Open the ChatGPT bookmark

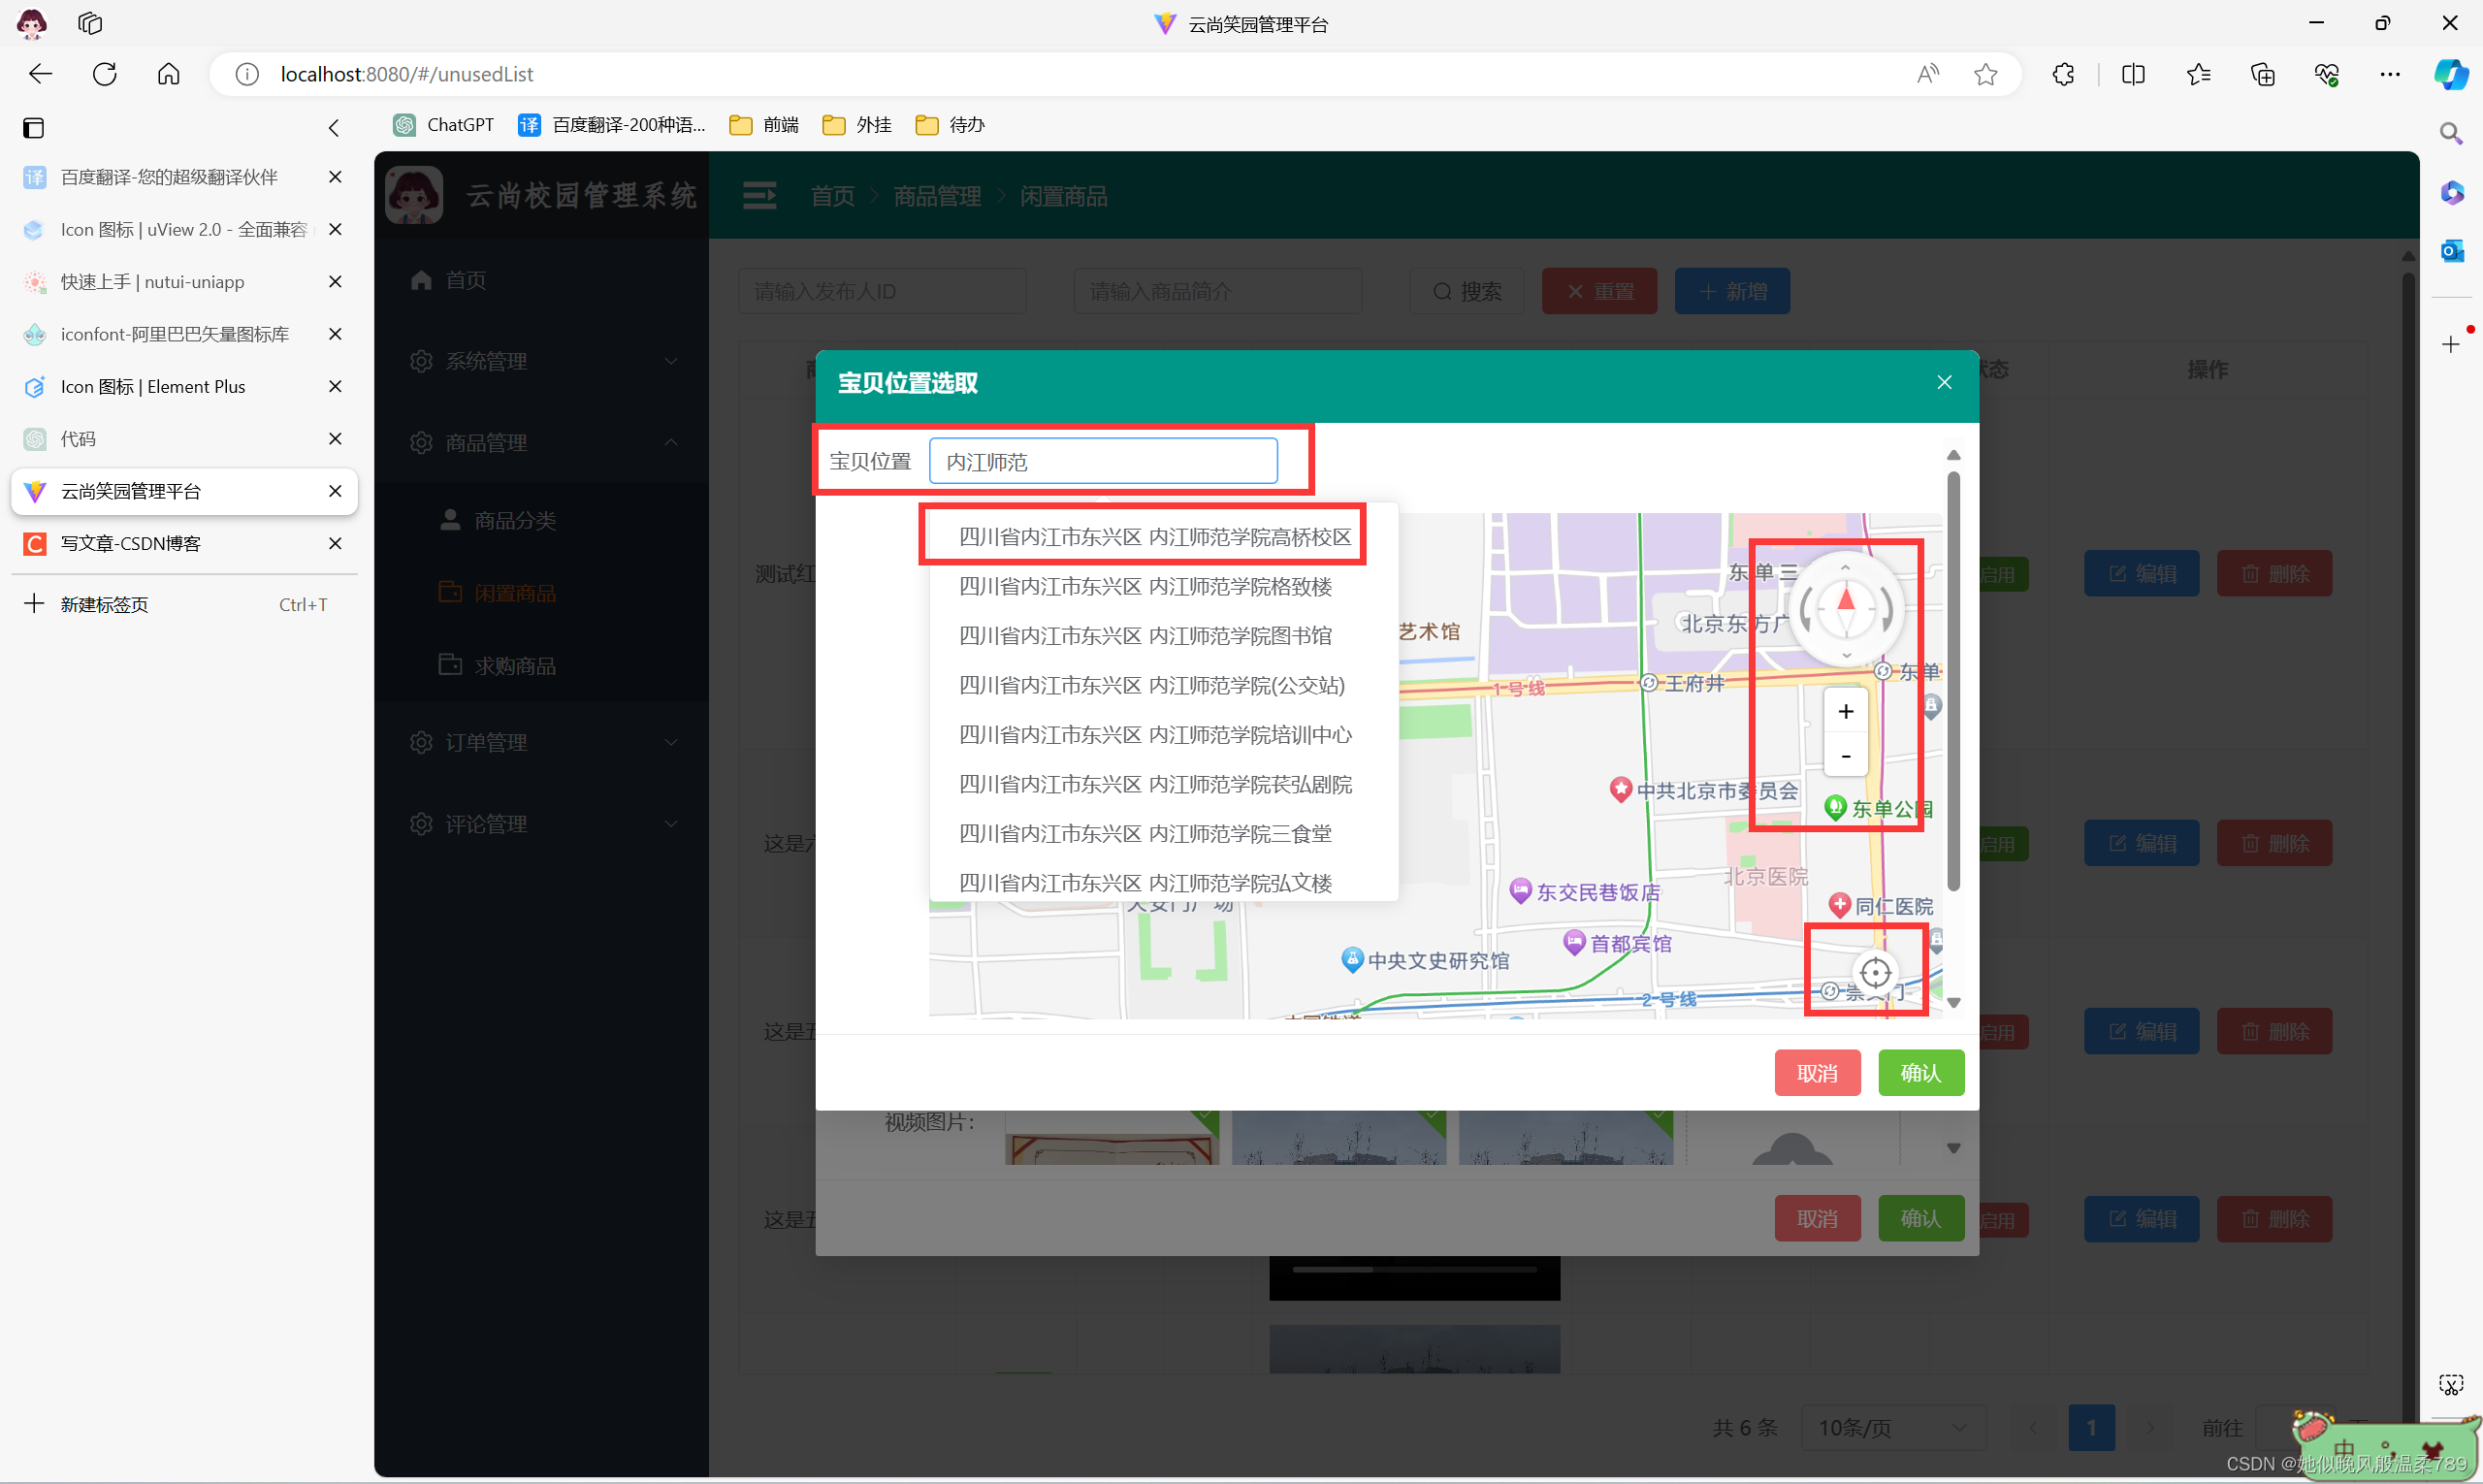click(444, 125)
